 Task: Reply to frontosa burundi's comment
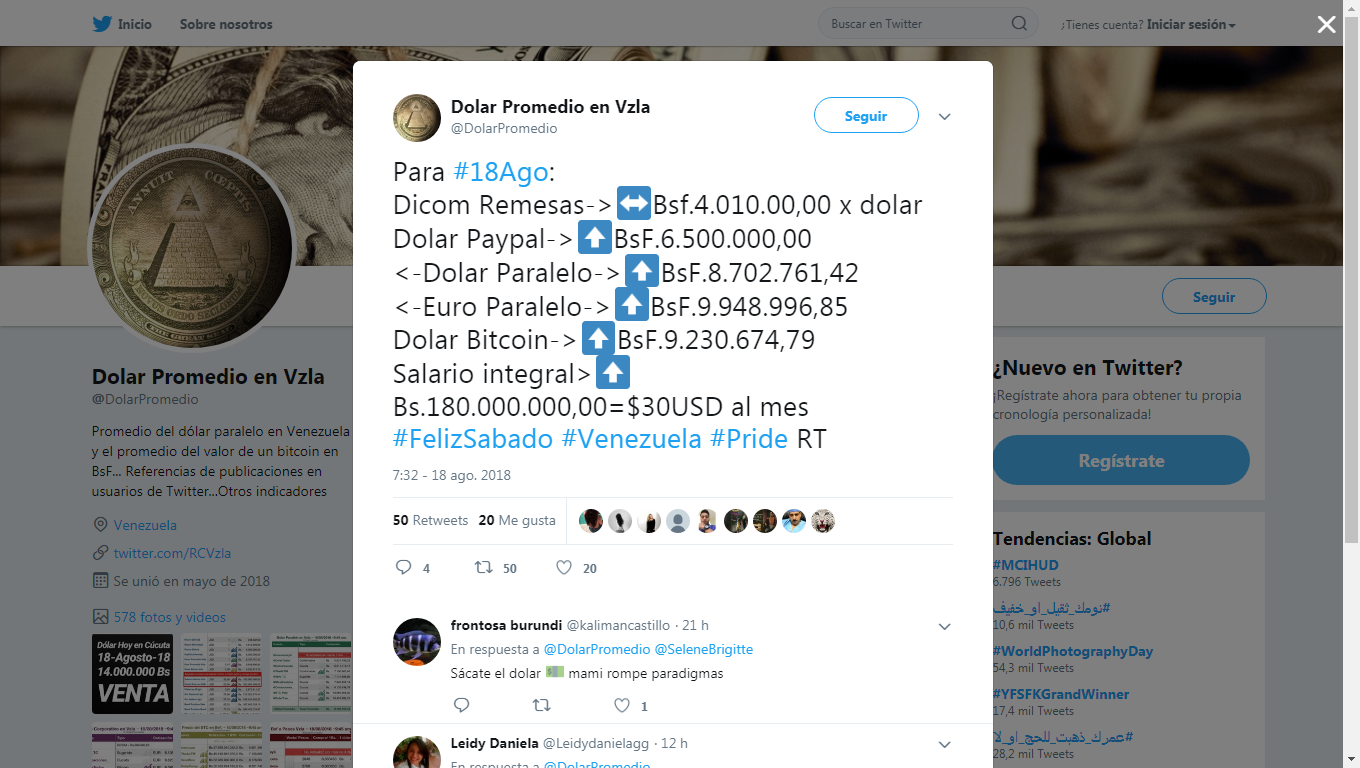pos(461,705)
